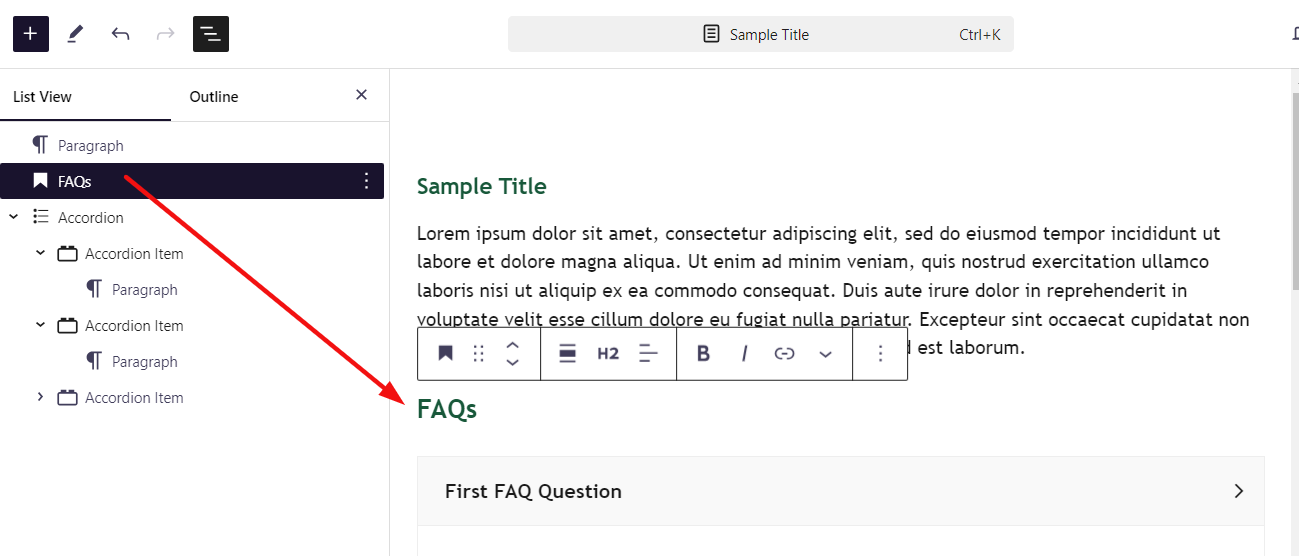1299x556 pixels.
Task: Collapse the Accordion block in List View
Action: (14, 217)
